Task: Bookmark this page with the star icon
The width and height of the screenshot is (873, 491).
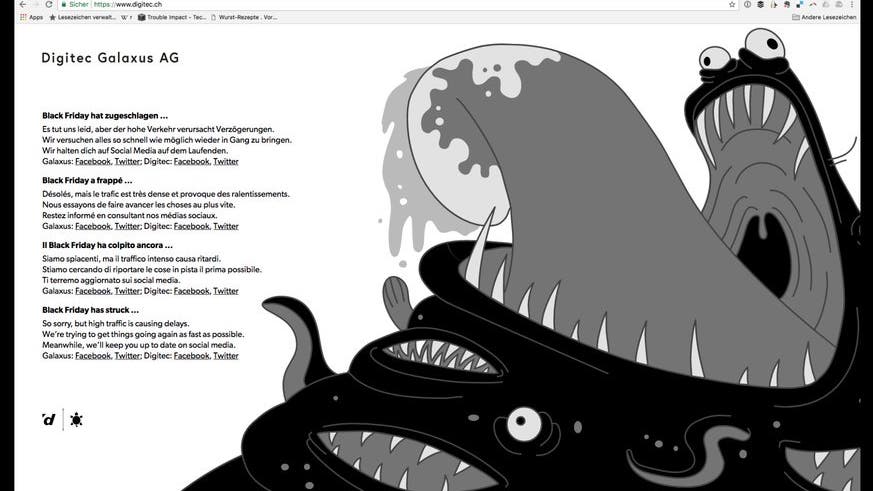Action: click(x=732, y=4)
